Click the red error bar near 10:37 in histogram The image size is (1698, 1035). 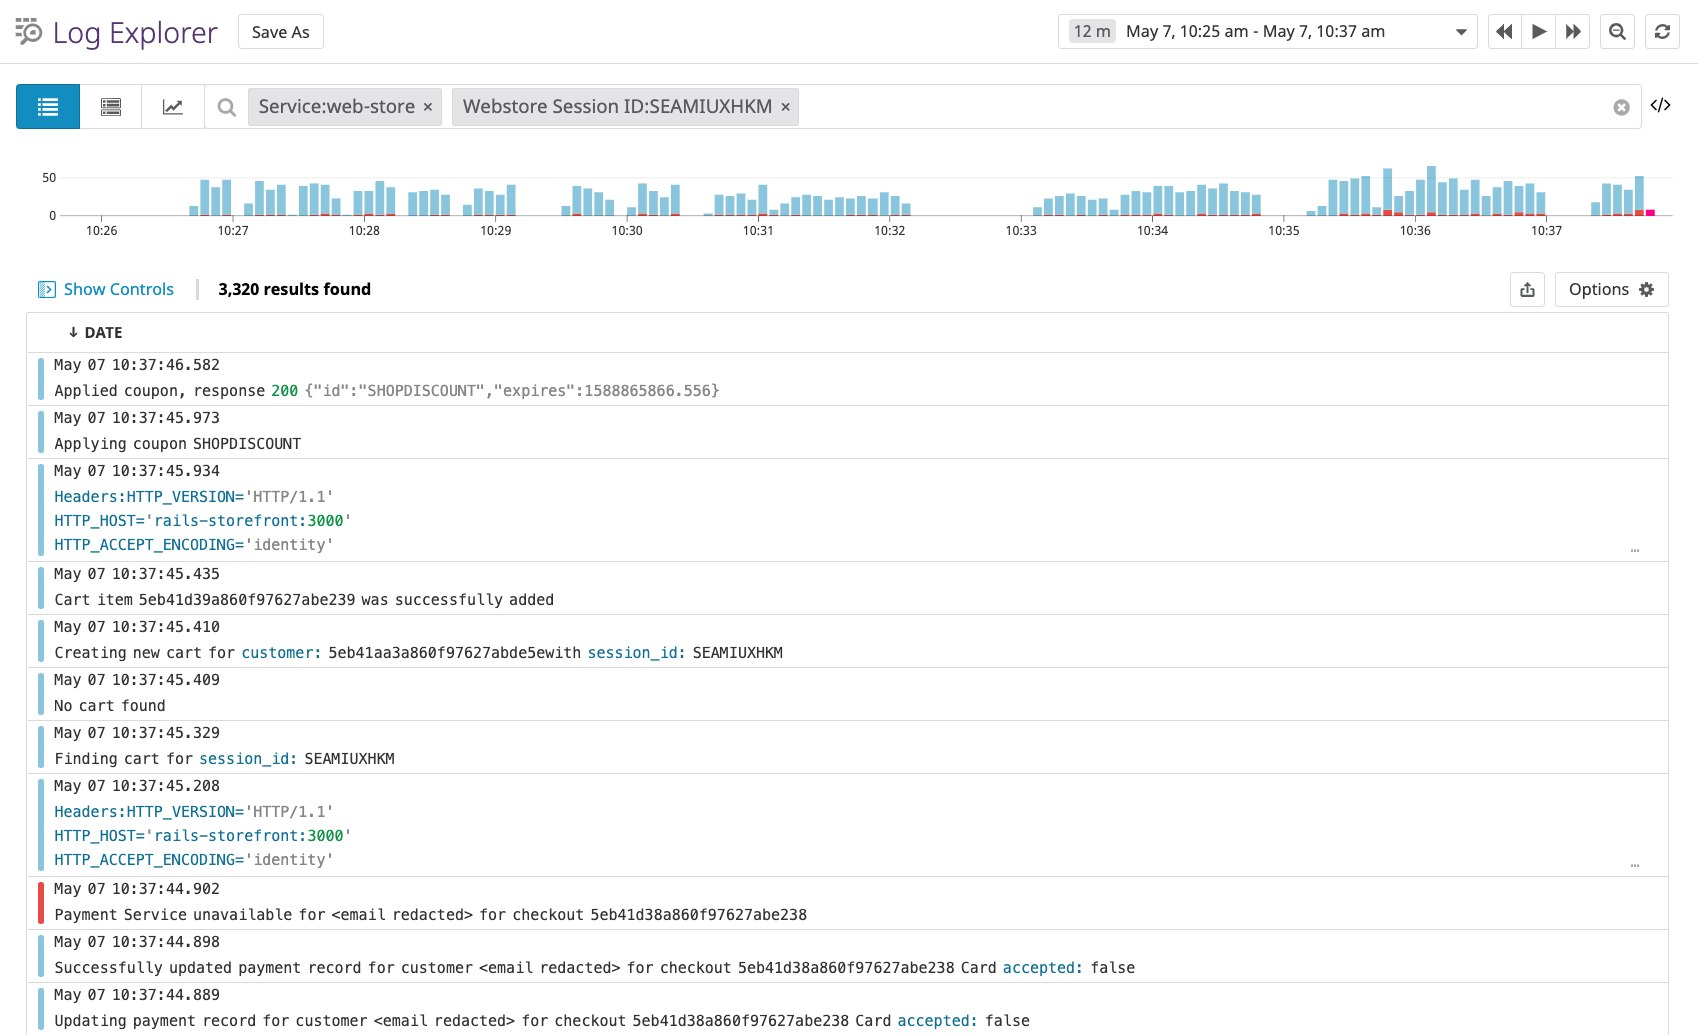point(1650,212)
